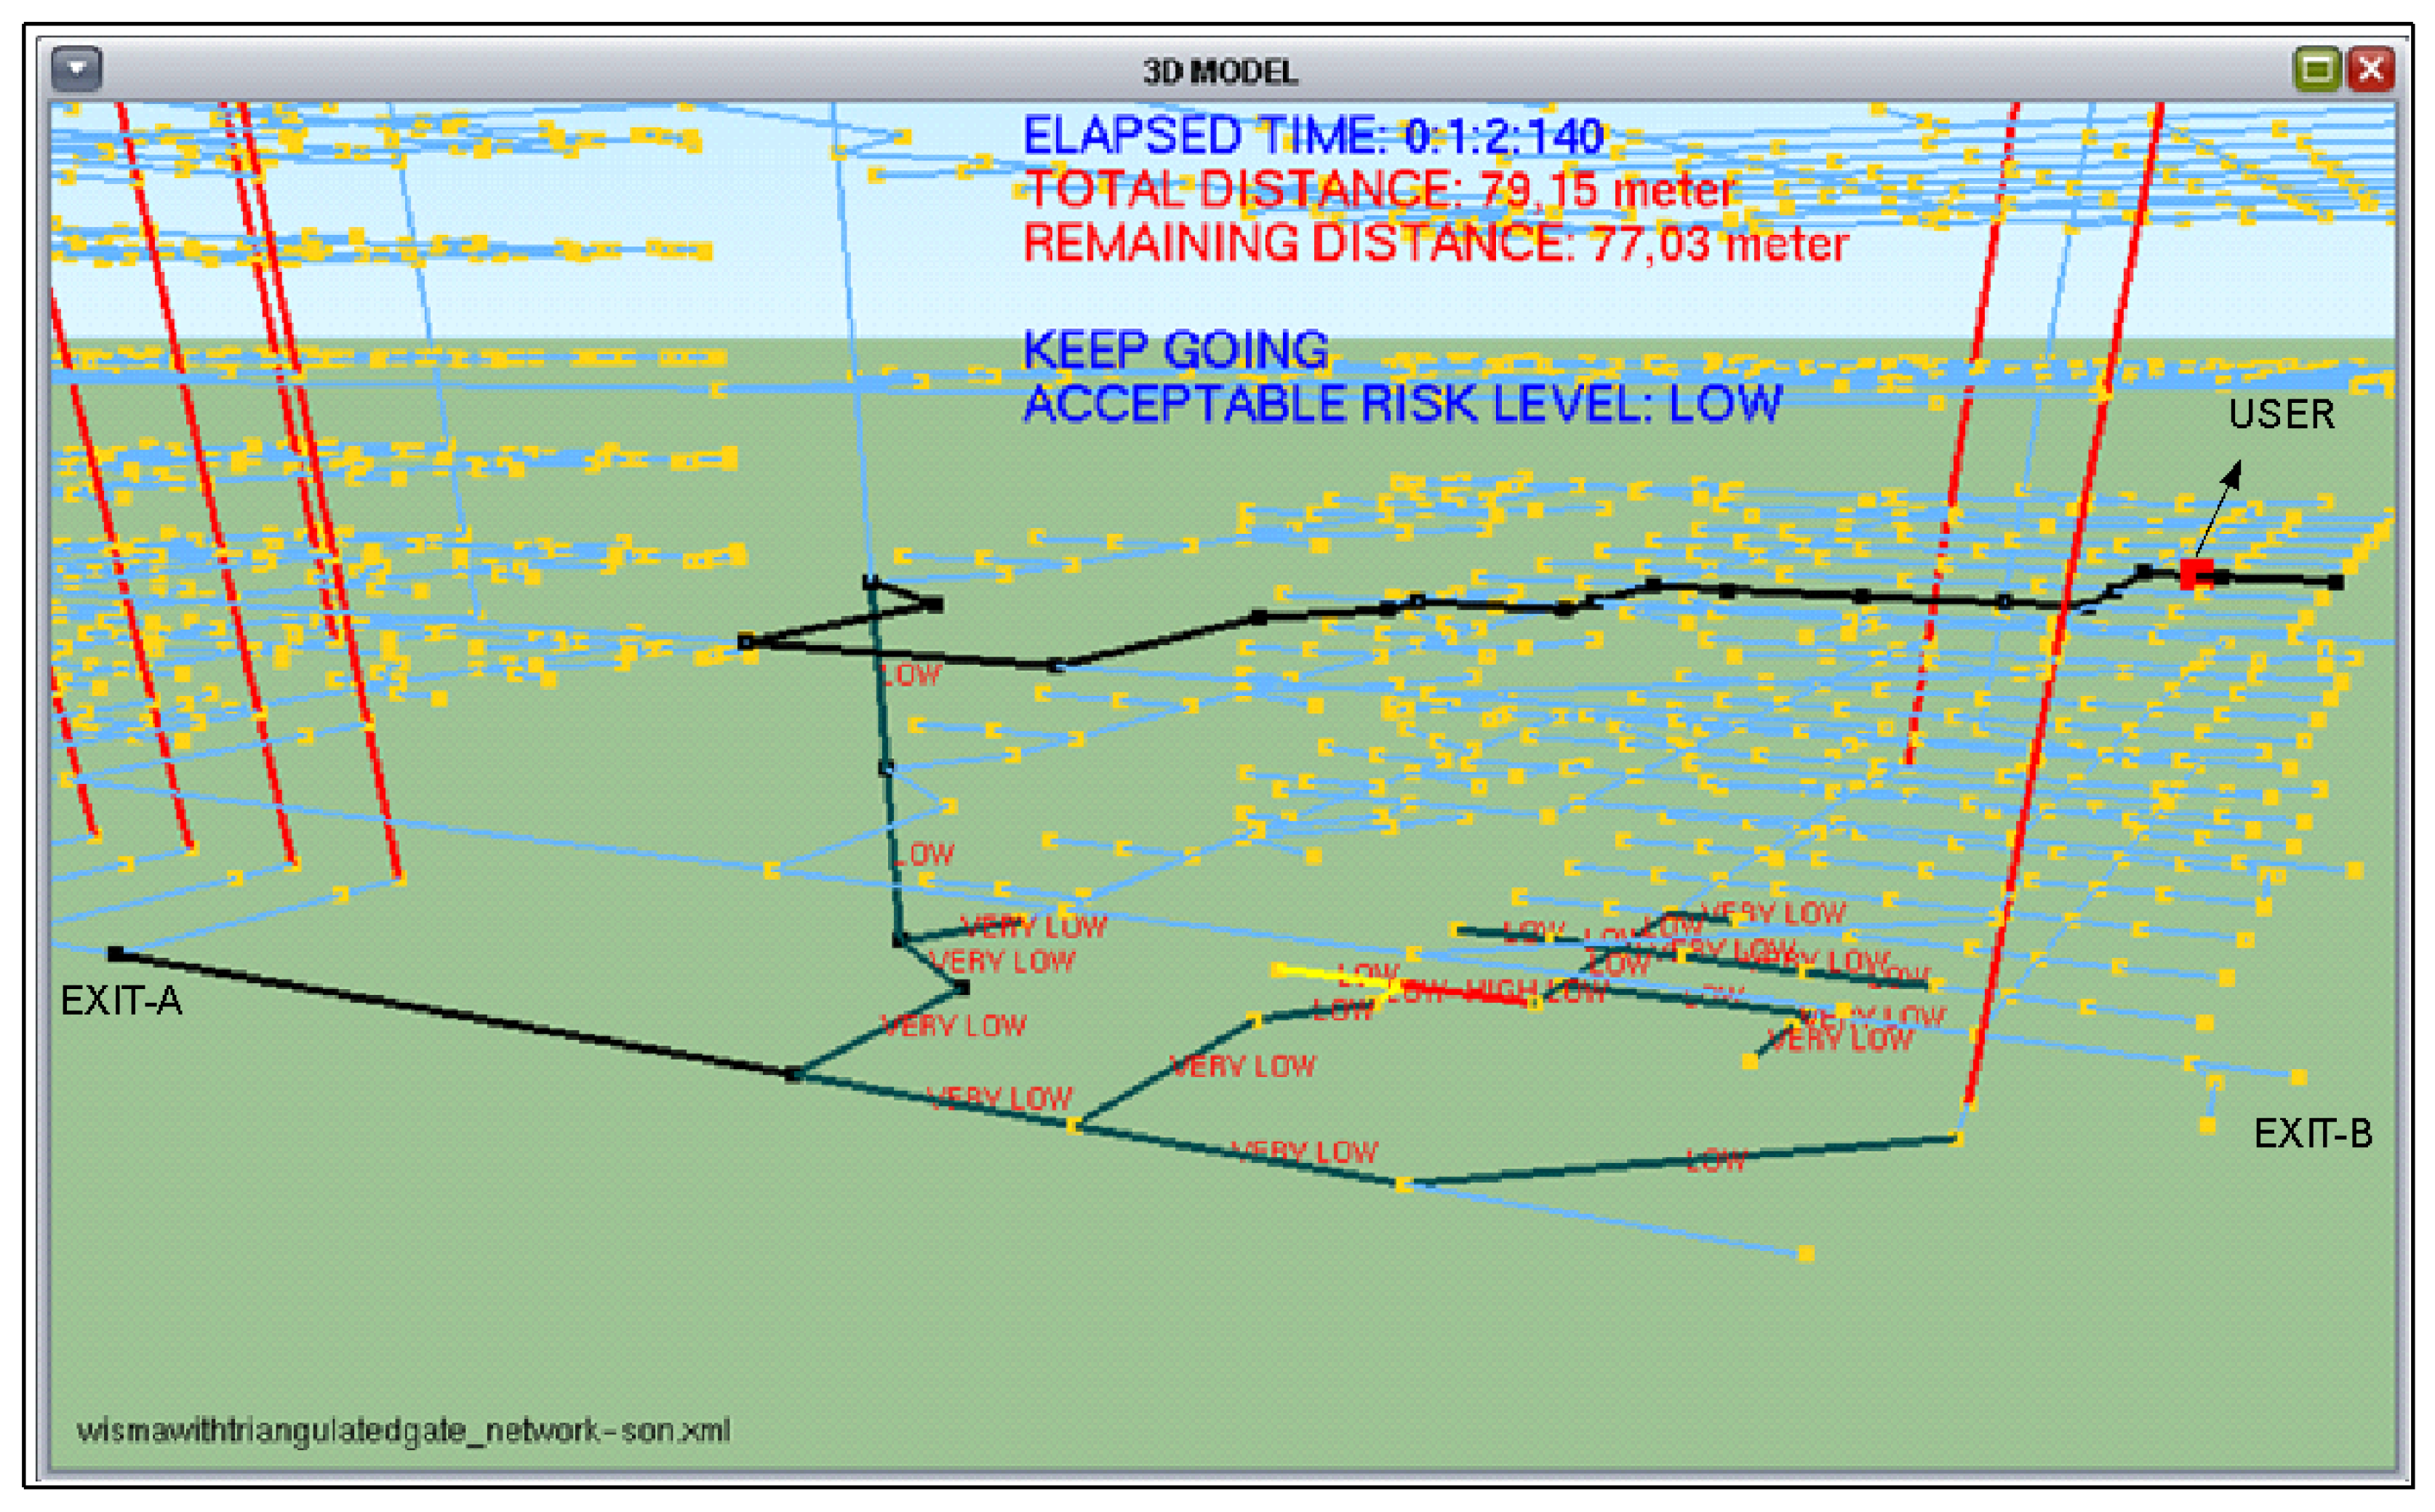The image size is (2435, 1512).
Task: Click the green maximize window icon
Action: click(x=2316, y=69)
